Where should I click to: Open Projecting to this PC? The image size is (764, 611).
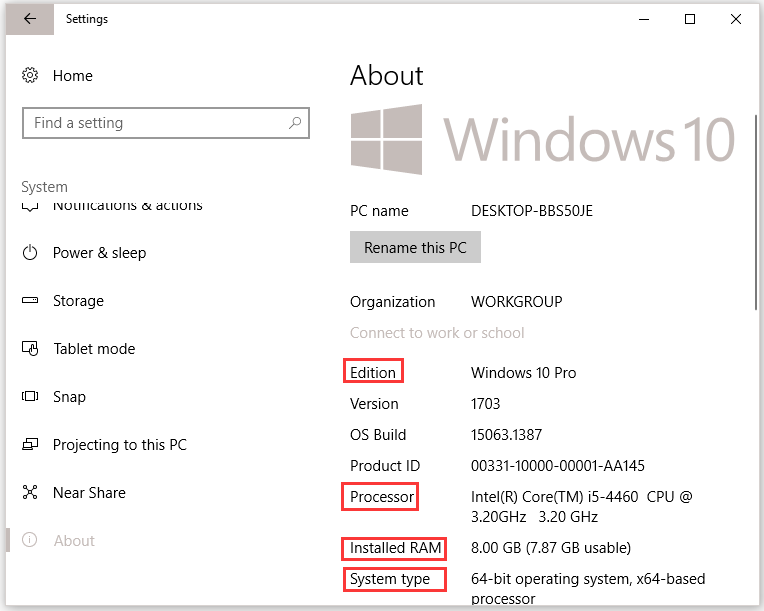click(x=119, y=445)
